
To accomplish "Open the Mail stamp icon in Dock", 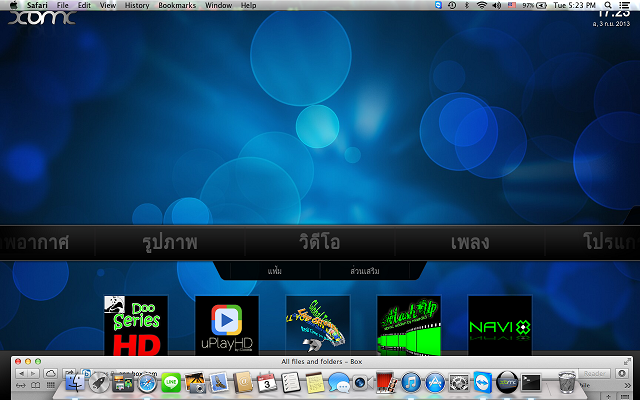I will pos(219,382).
